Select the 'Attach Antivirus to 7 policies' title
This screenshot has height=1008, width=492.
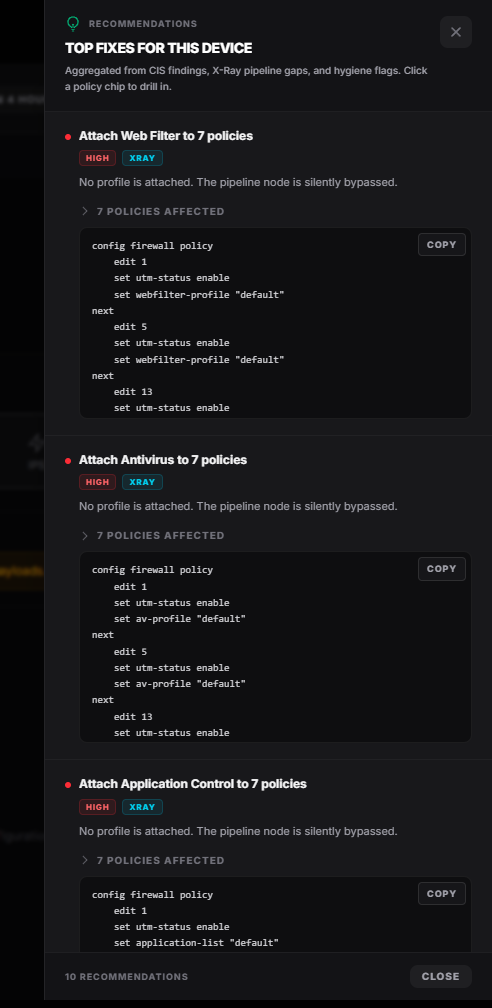coord(163,460)
